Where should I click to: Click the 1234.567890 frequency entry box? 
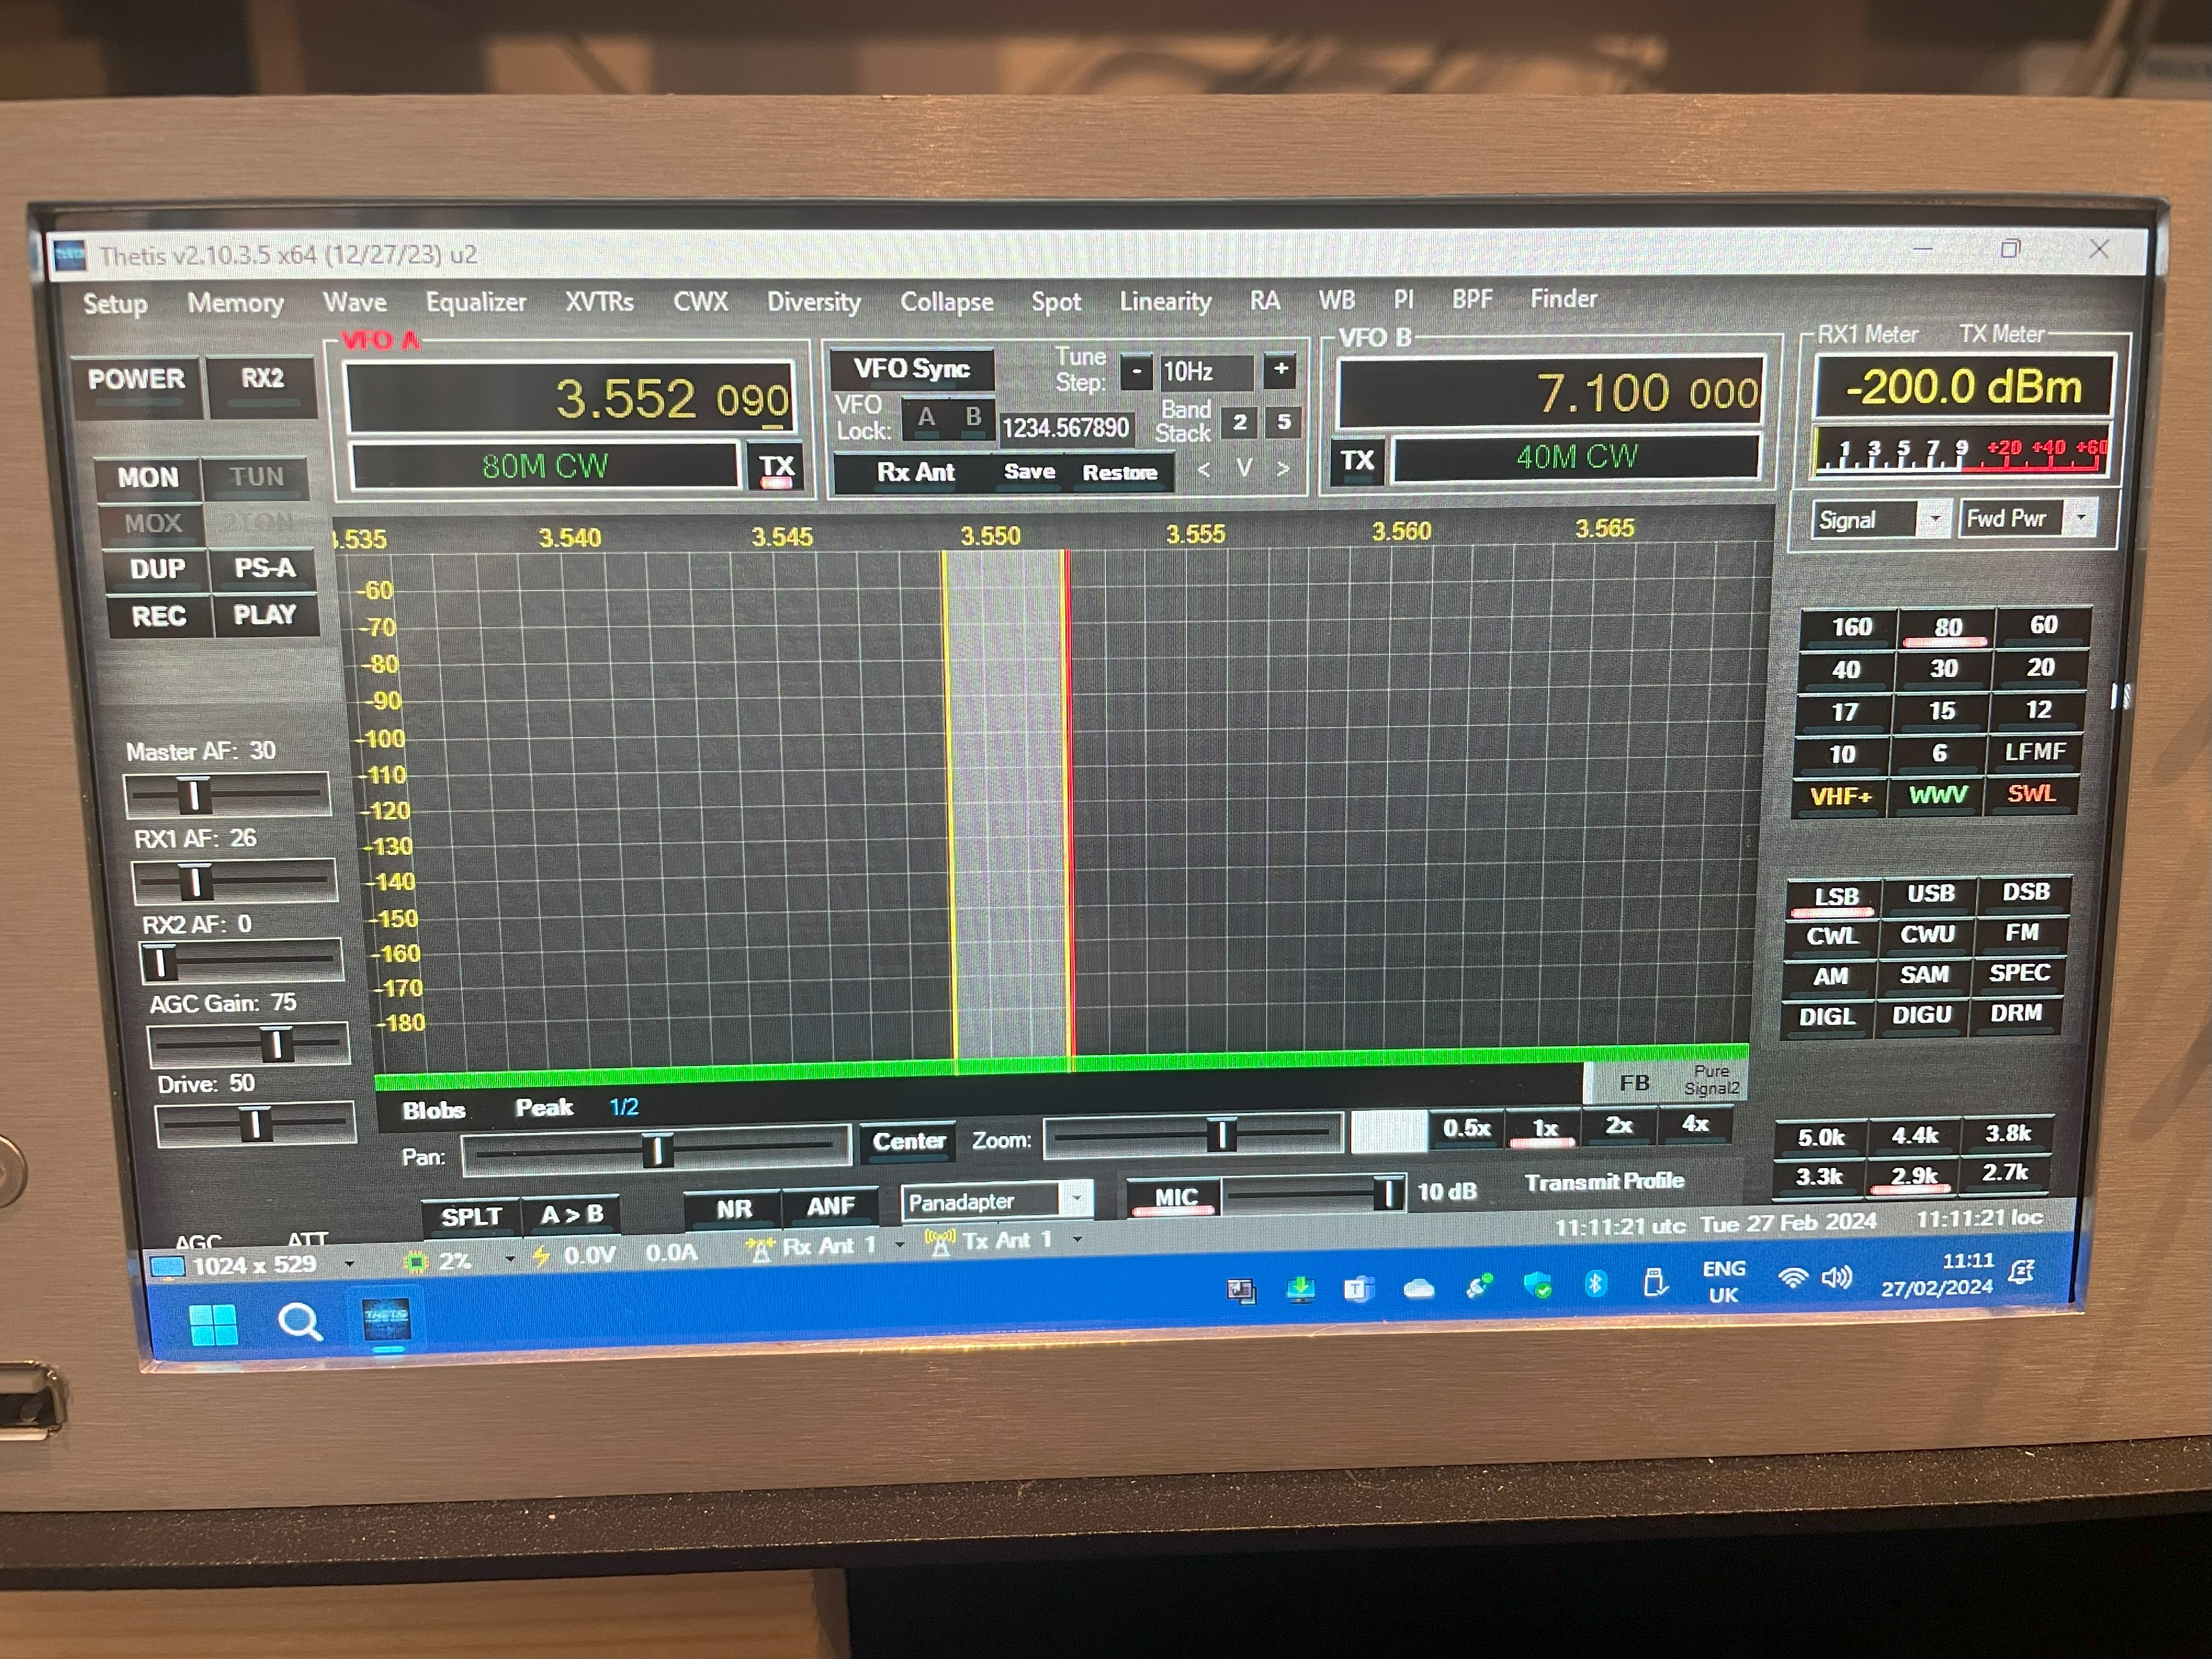pyautogui.click(x=1066, y=428)
